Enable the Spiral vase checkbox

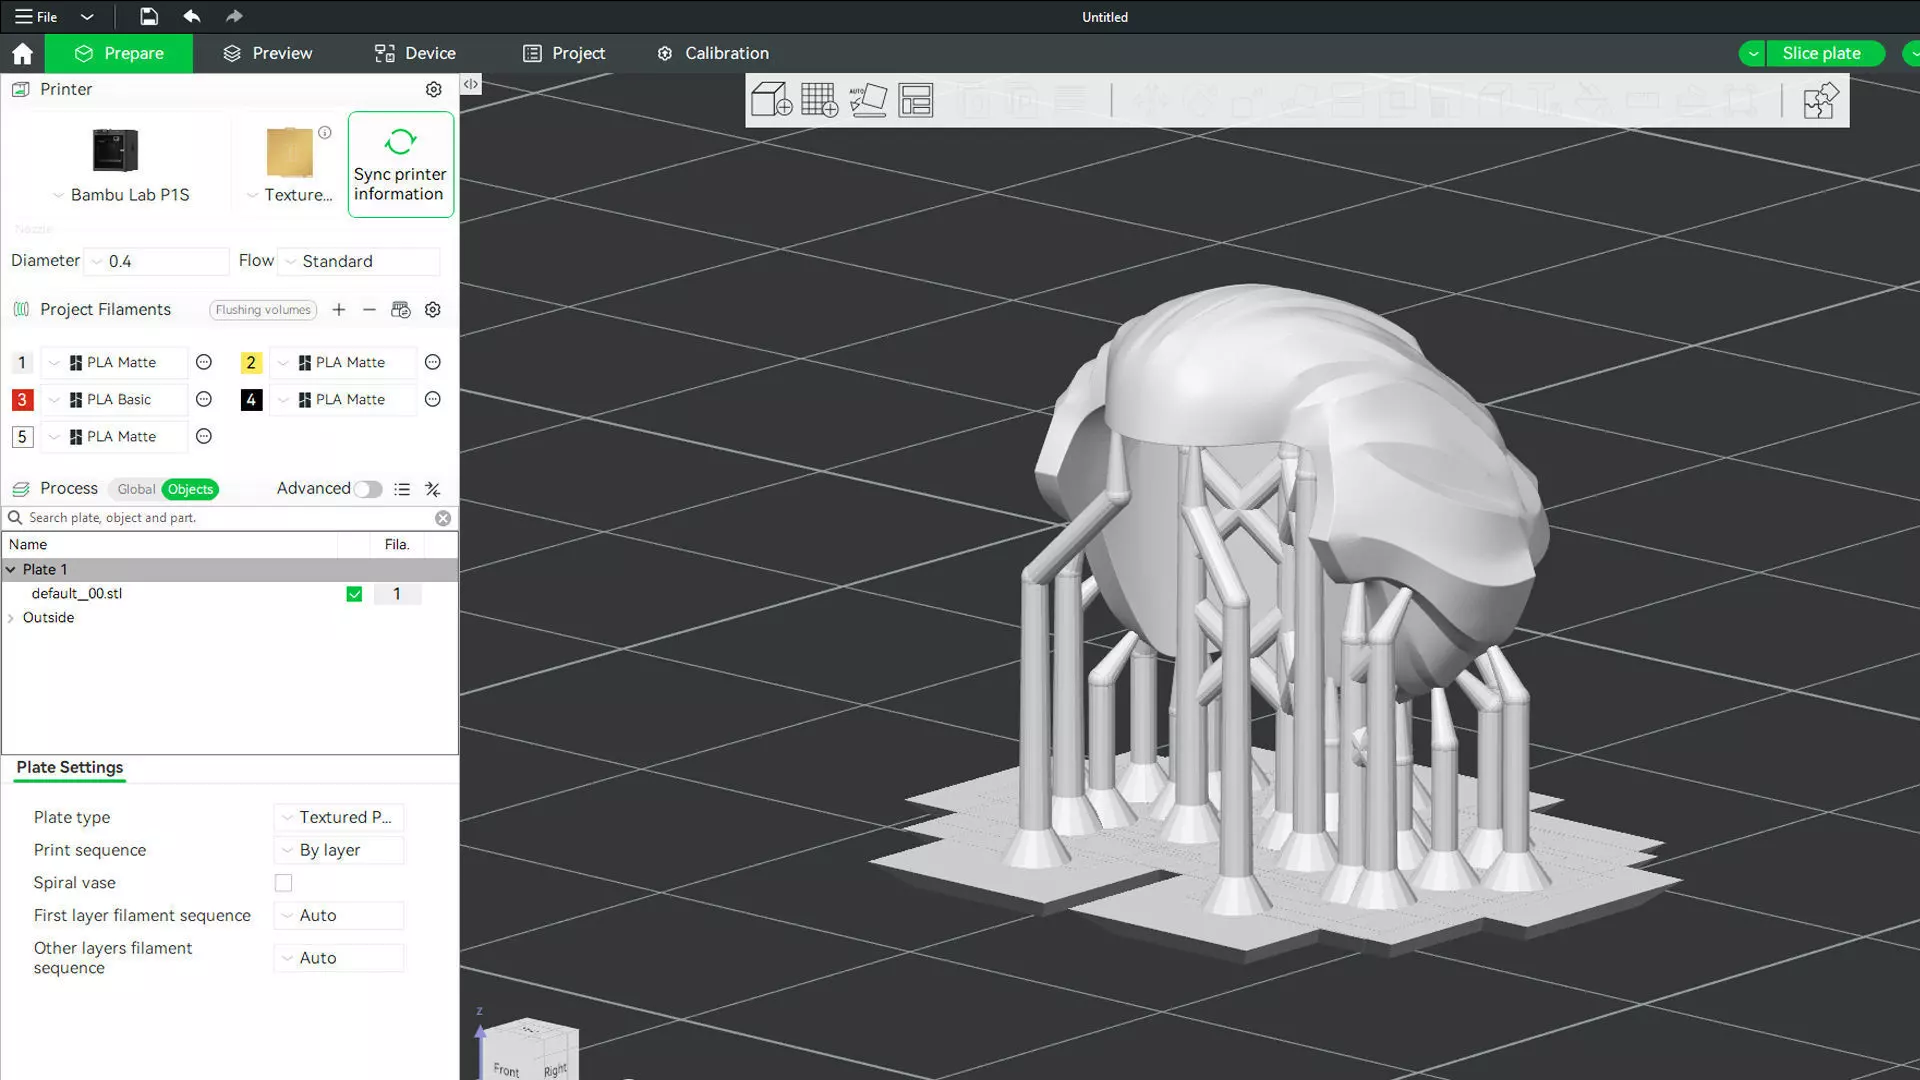pyautogui.click(x=284, y=883)
